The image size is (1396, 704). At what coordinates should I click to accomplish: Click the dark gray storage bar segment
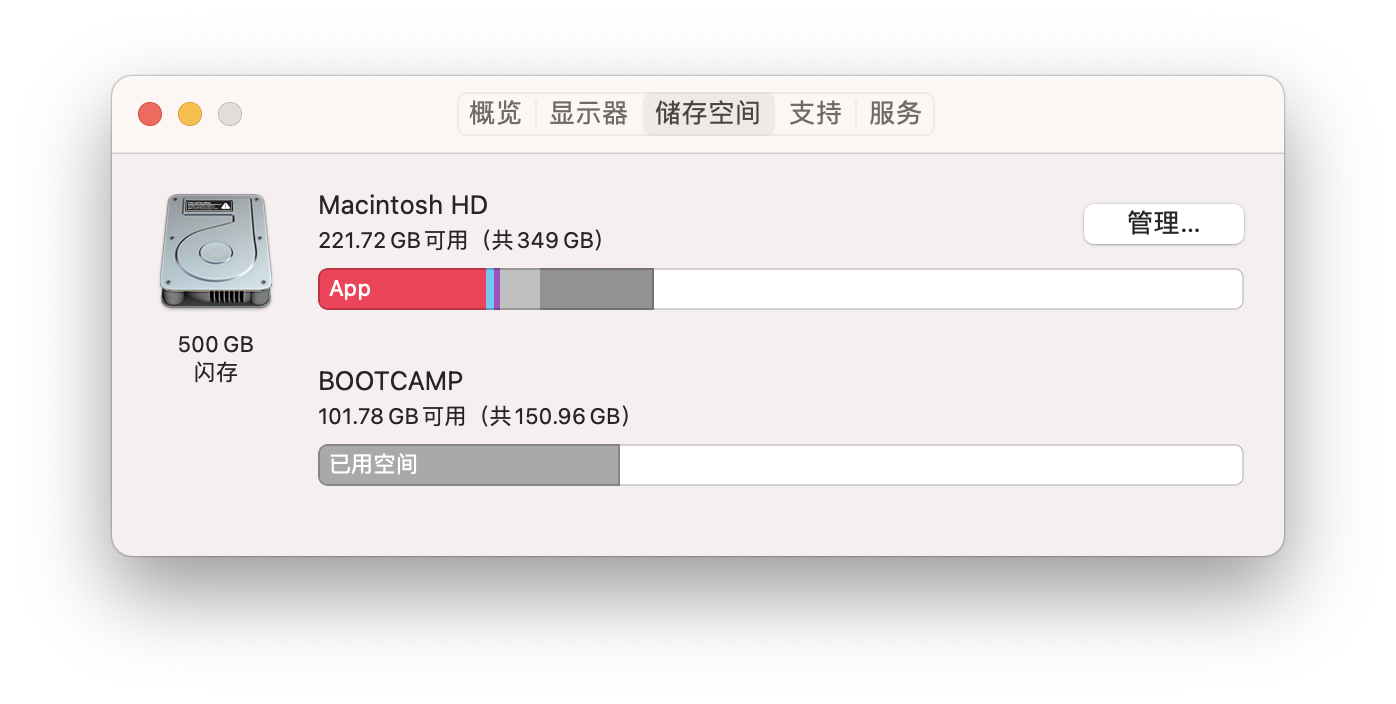click(596, 289)
